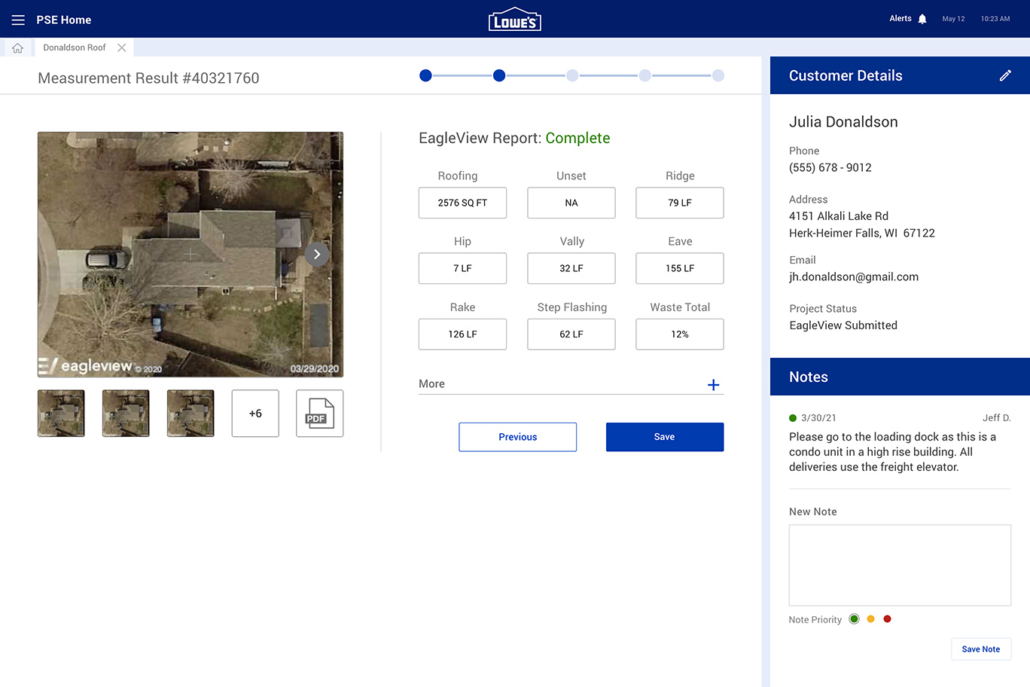Screen dimensions: 1030x687
Task: Select the first aerial thumbnail
Action: [x=61, y=413]
